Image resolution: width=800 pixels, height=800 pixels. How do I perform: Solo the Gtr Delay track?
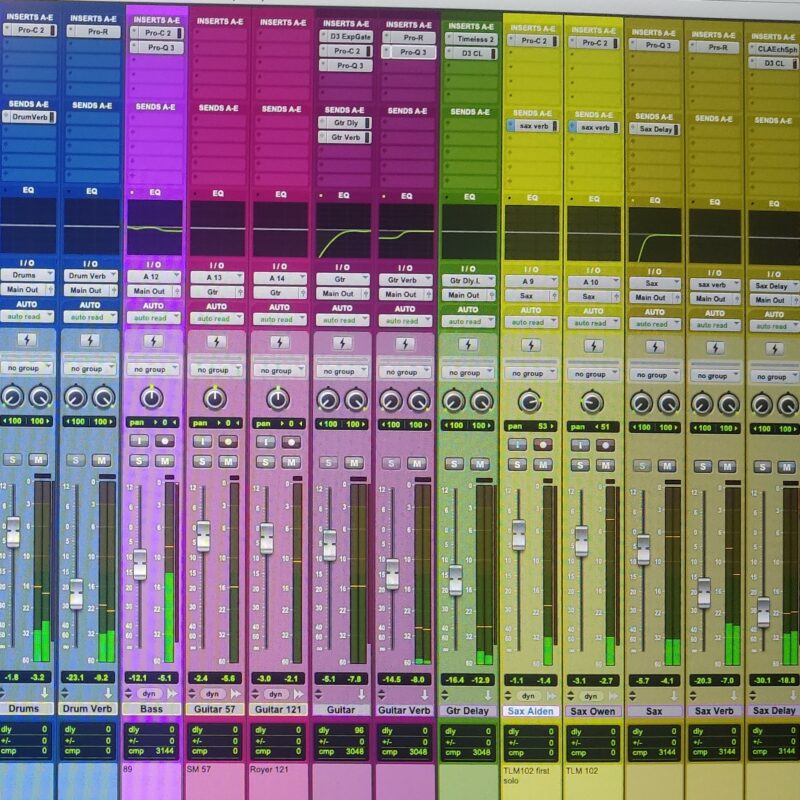pyautogui.click(x=454, y=464)
